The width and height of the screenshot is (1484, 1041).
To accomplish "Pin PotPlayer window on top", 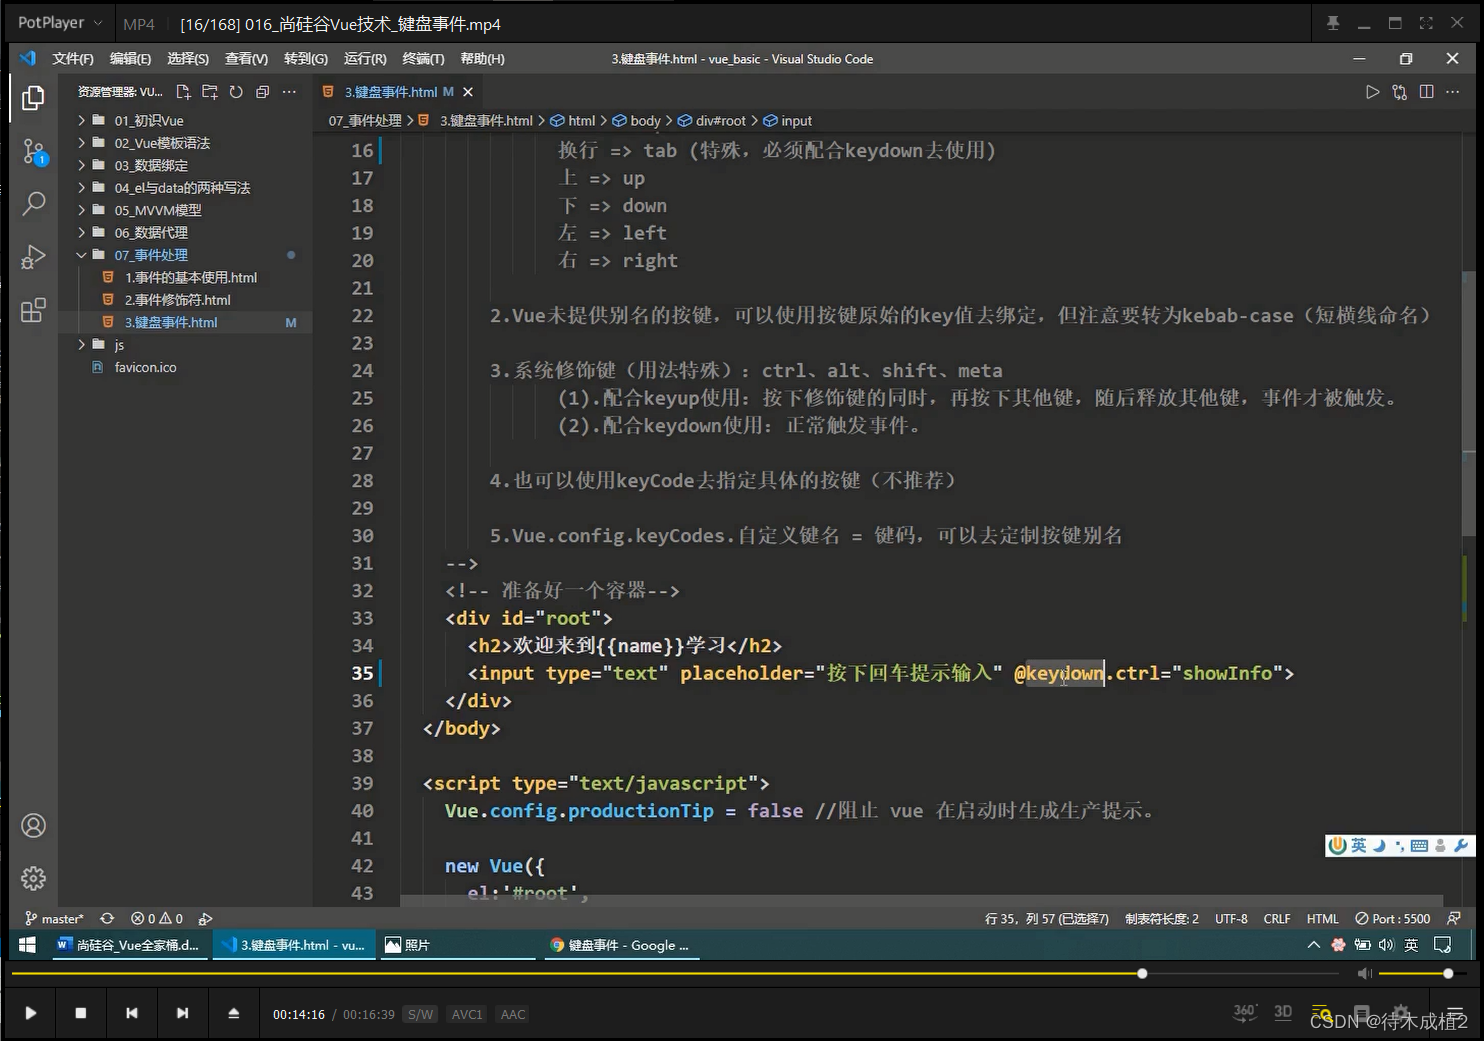I will (1333, 23).
